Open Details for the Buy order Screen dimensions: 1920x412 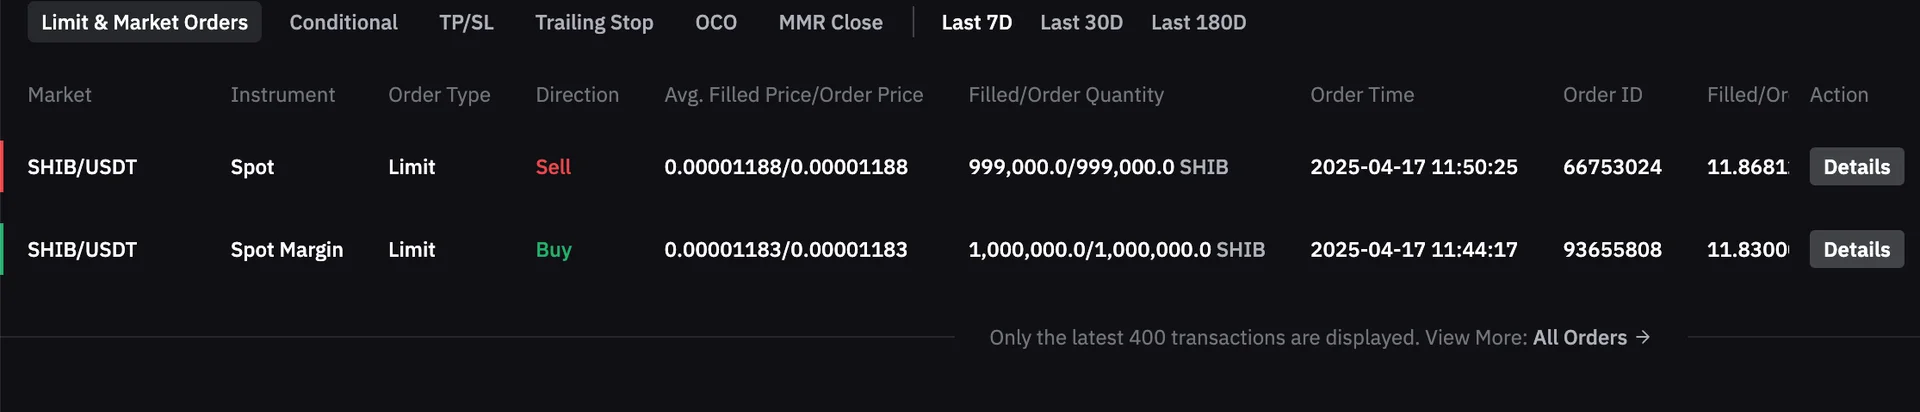[x=1856, y=250]
